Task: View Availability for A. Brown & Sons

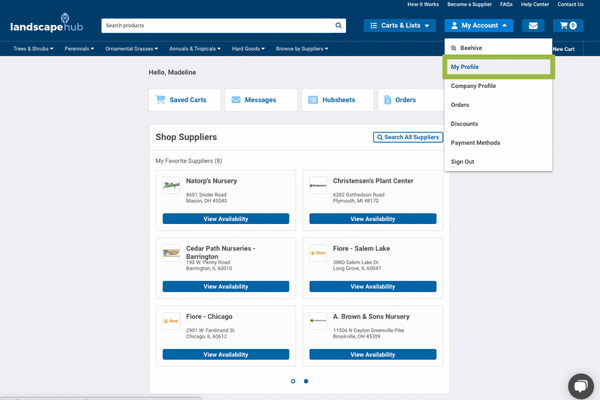Action: pos(373,354)
